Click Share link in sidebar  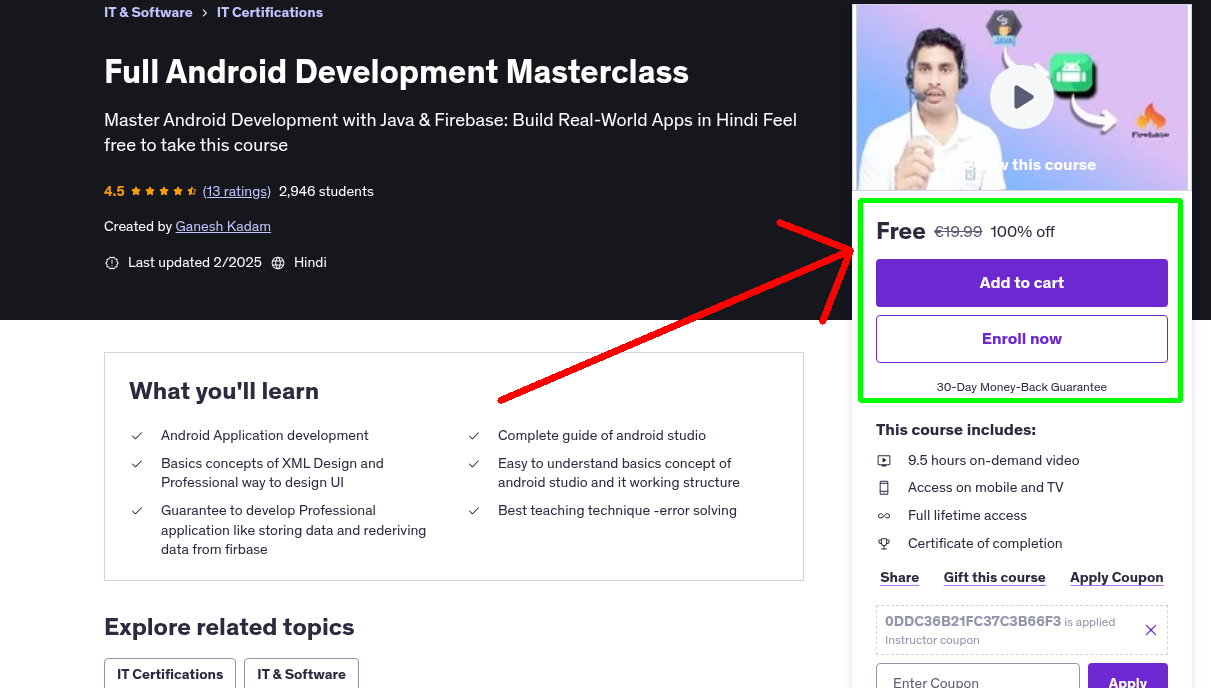pyautogui.click(x=900, y=578)
